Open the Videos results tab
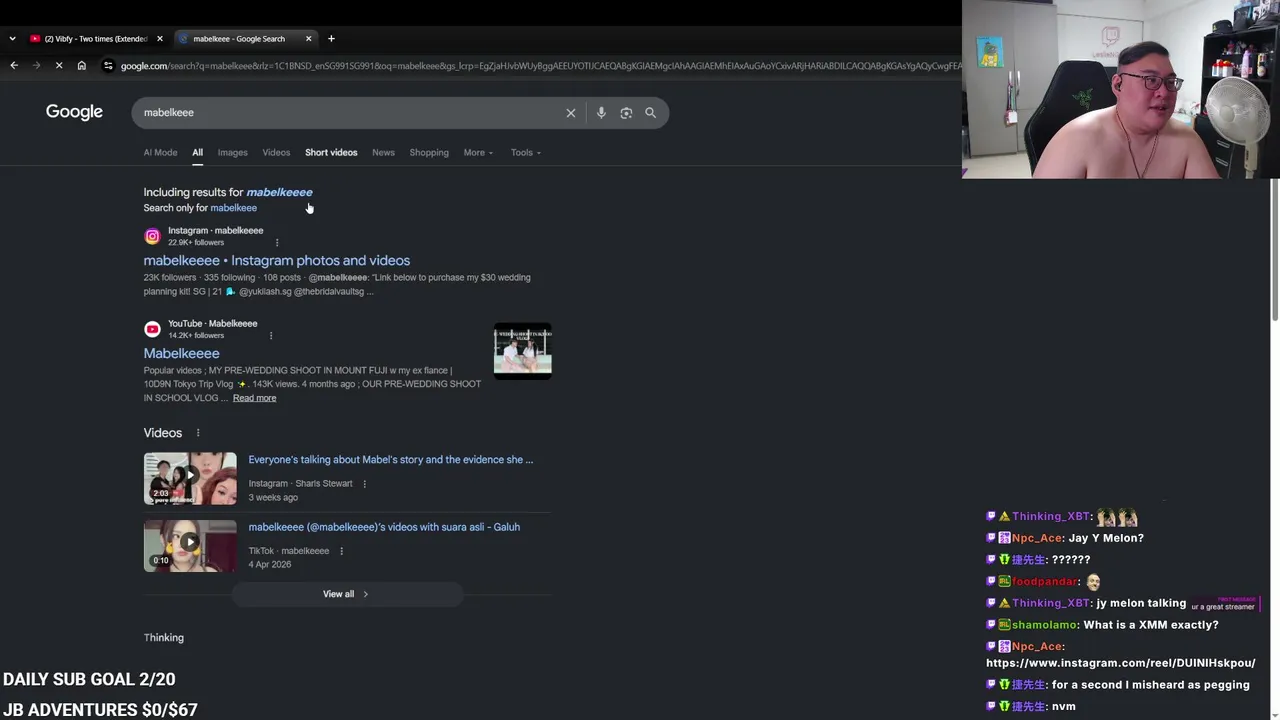The image size is (1280, 720). 276,153
